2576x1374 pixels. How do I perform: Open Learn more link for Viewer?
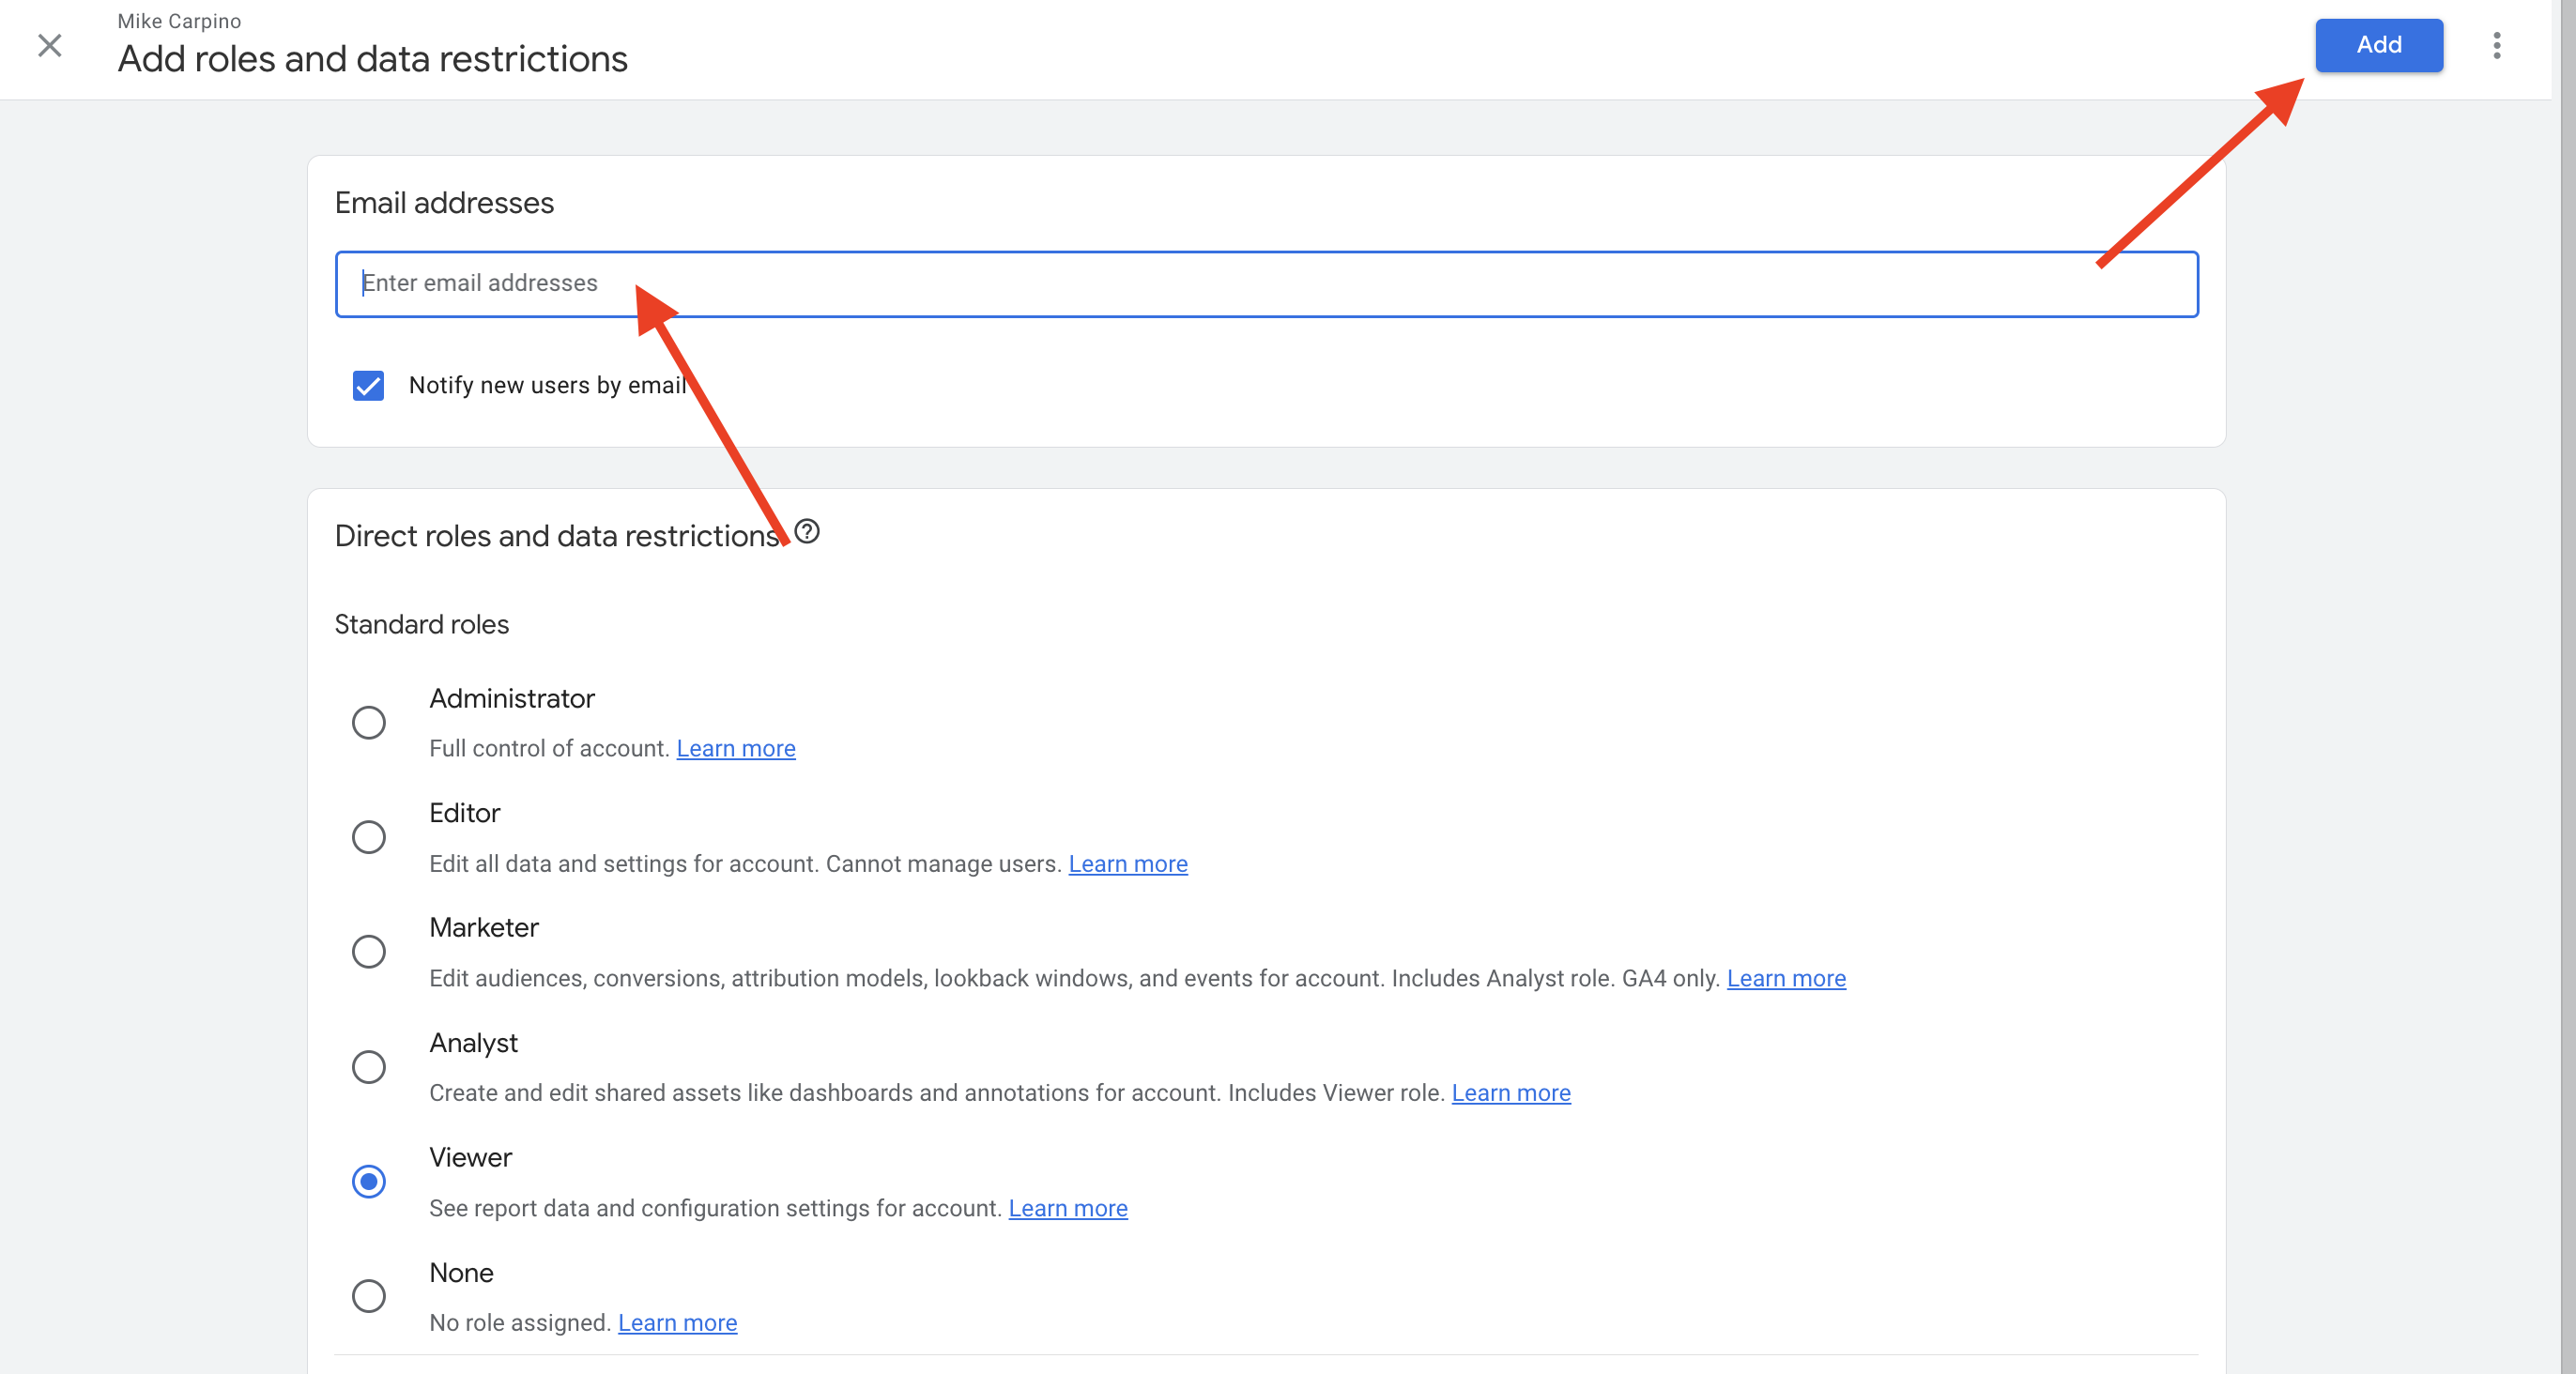[1067, 1208]
